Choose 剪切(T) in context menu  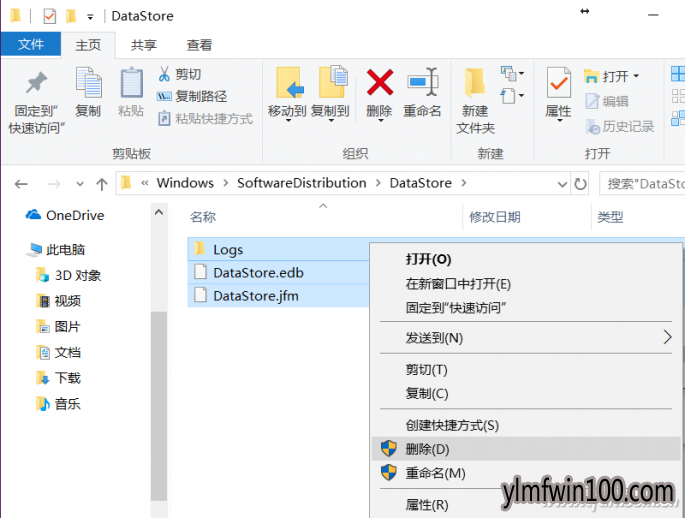(x=524, y=370)
